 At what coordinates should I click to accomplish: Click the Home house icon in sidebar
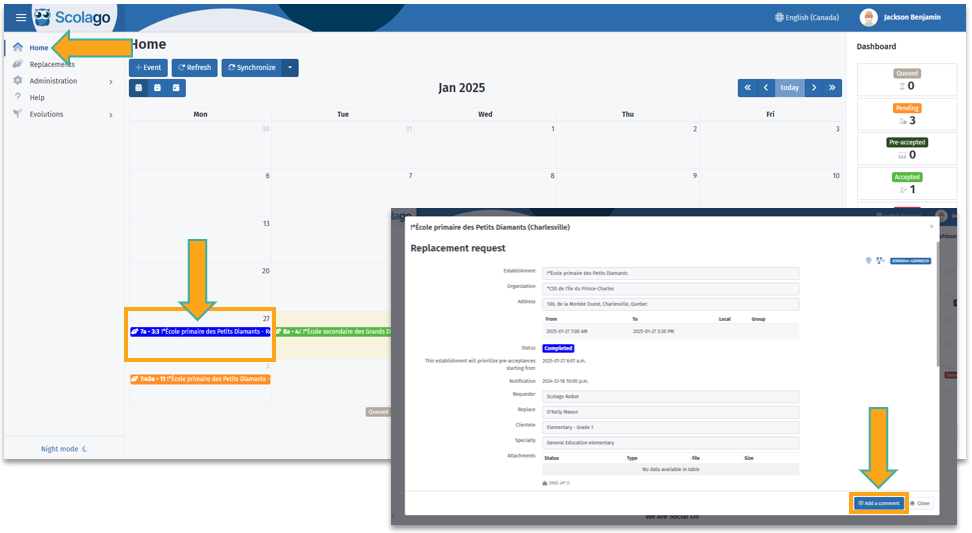[17, 47]
